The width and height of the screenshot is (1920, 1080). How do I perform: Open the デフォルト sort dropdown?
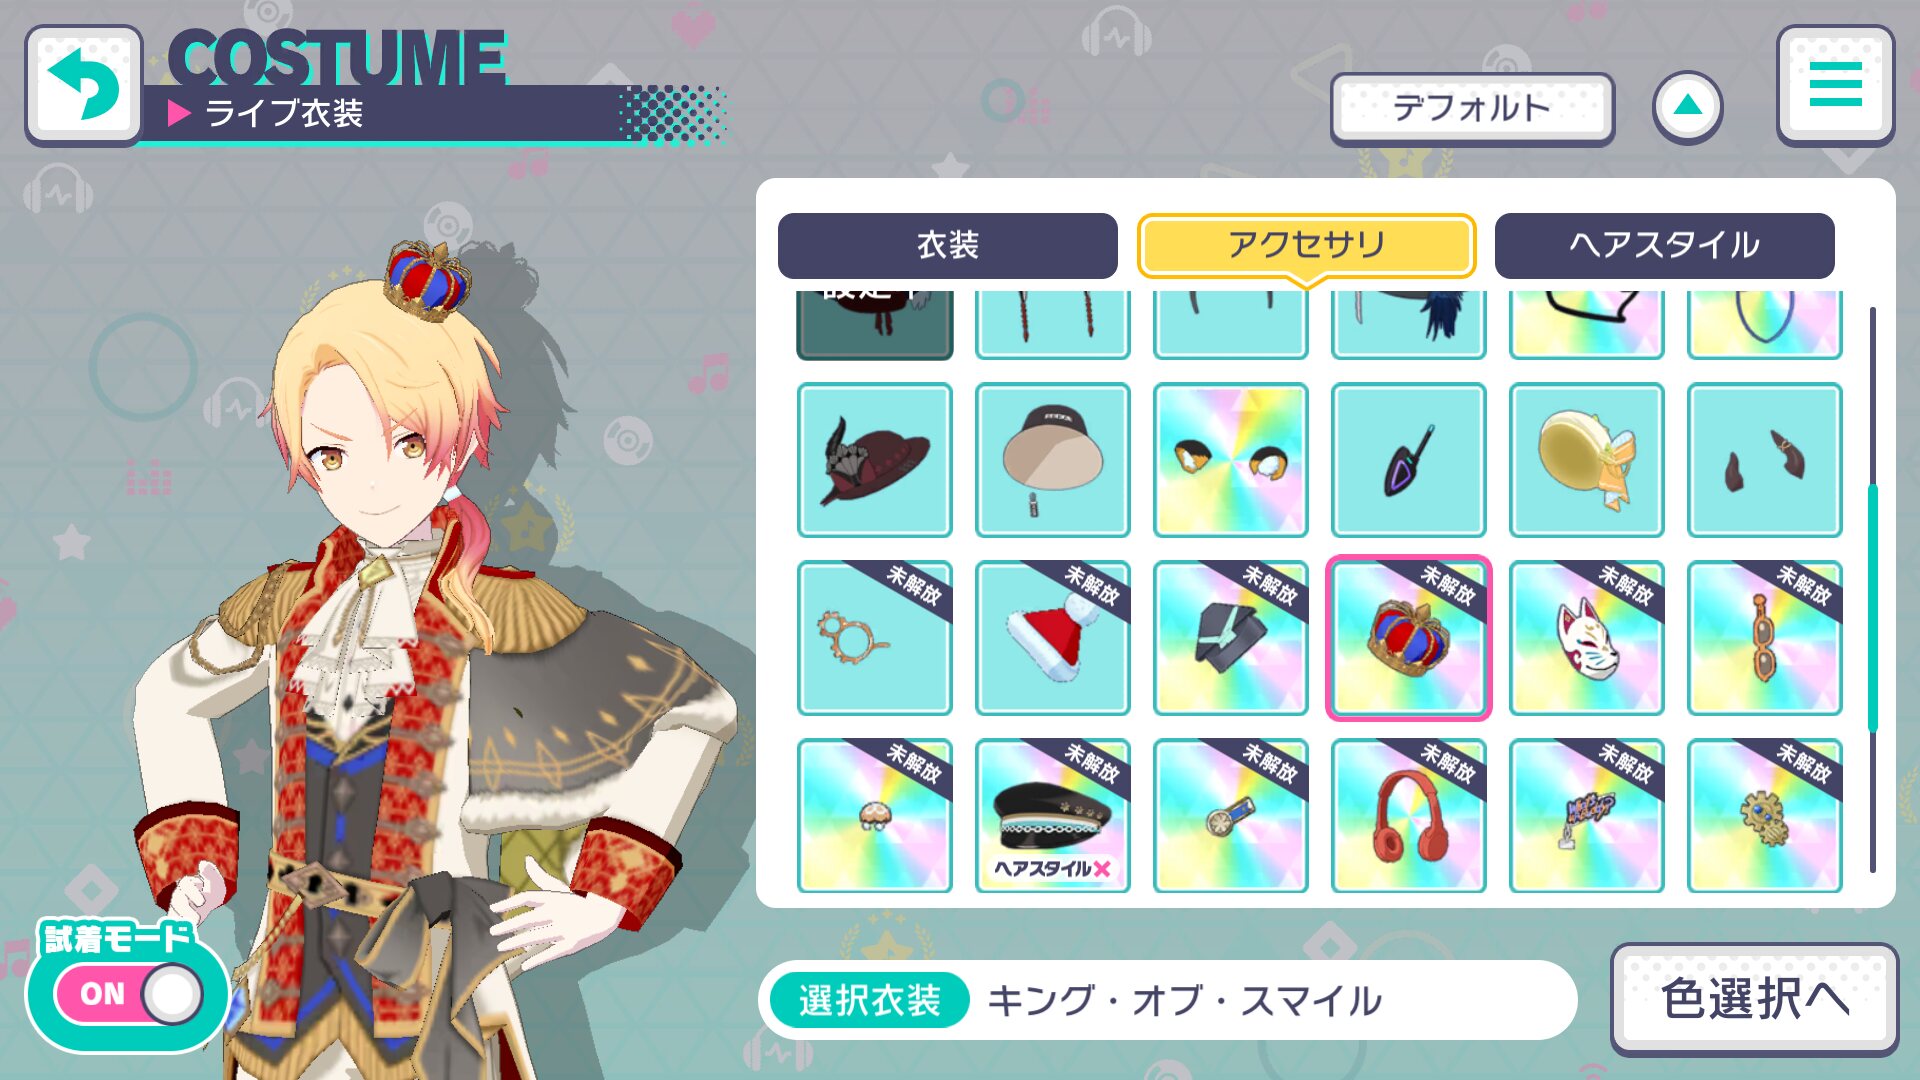(1472, 108)
